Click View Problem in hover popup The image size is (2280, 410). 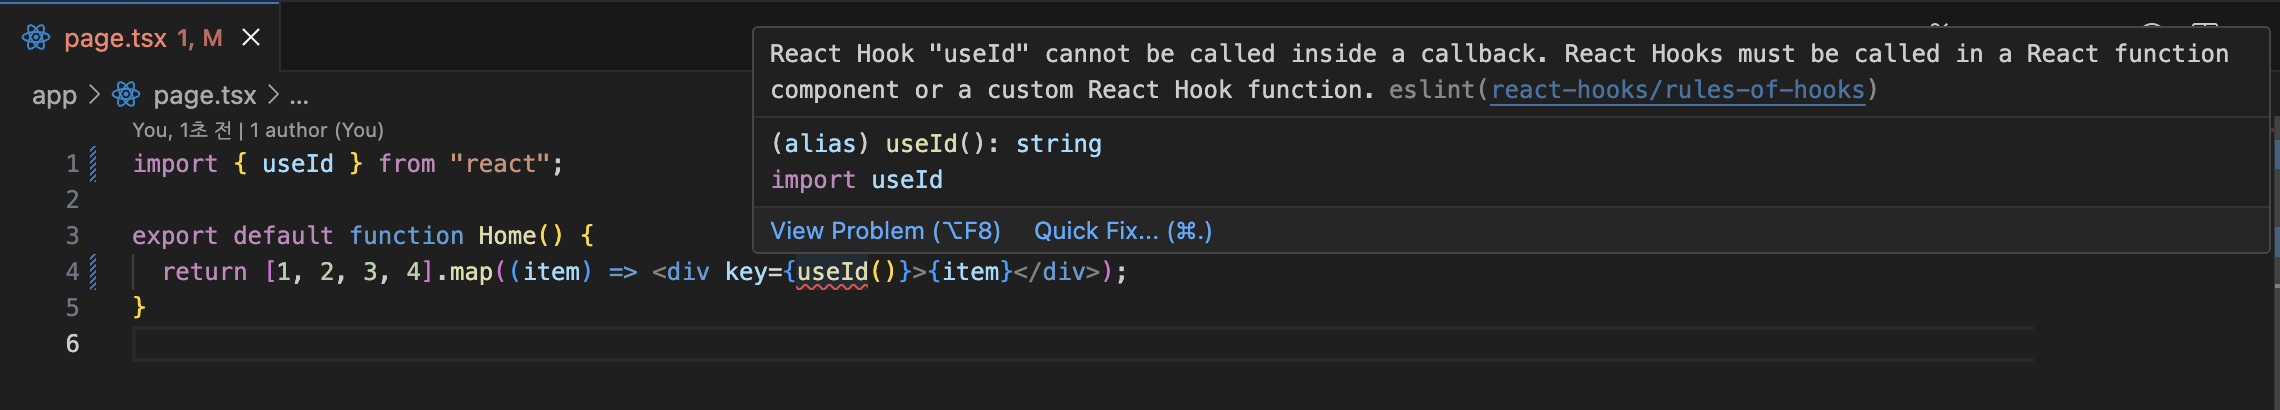click(x=885, y=231)
